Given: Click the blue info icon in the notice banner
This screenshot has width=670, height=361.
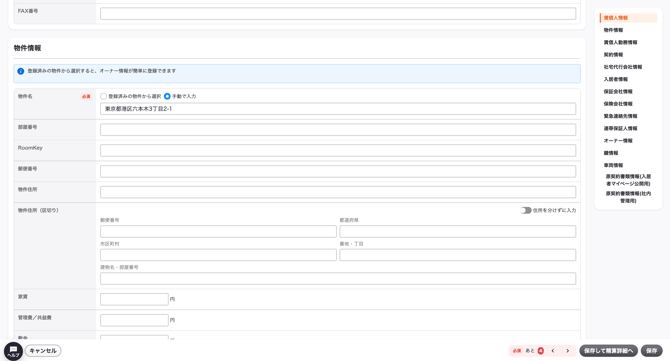Looking at the screenshot, I should (21, 71).
